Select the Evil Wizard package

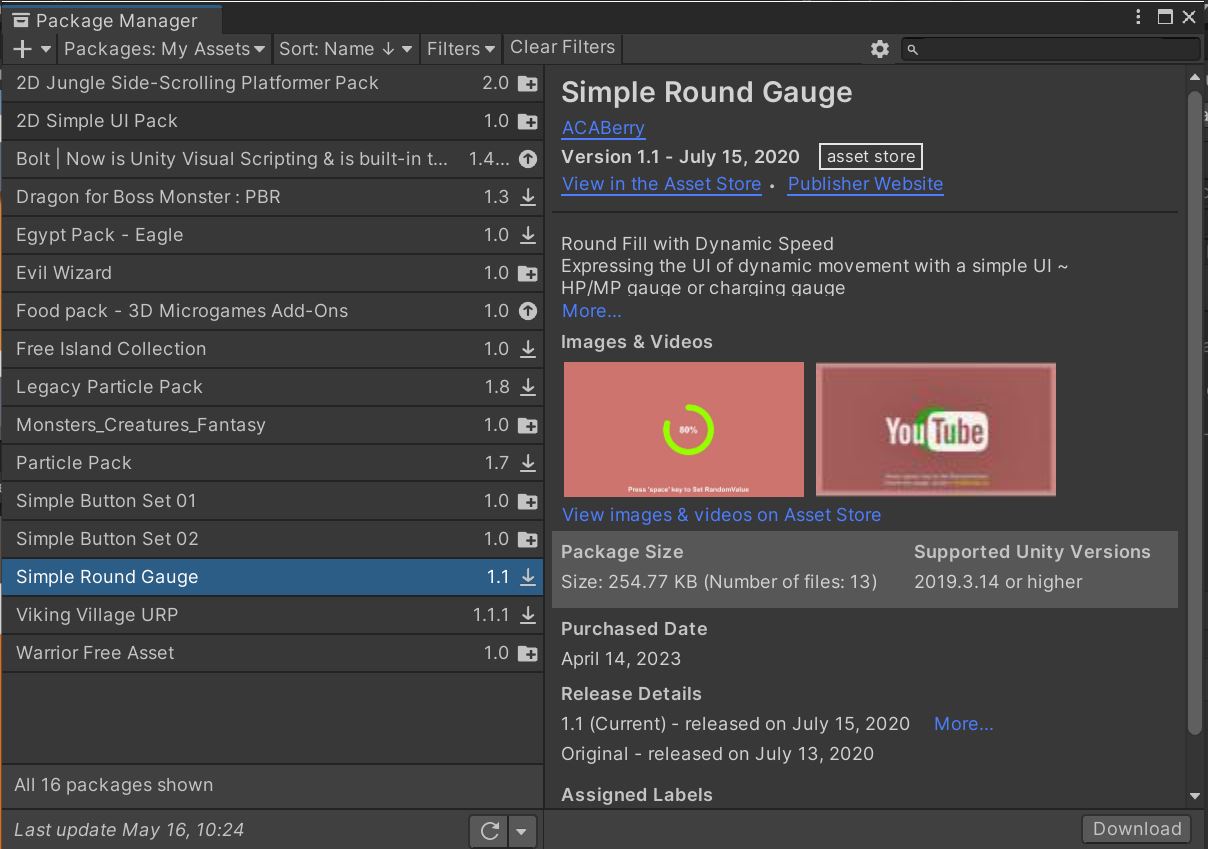pos(272,274)
